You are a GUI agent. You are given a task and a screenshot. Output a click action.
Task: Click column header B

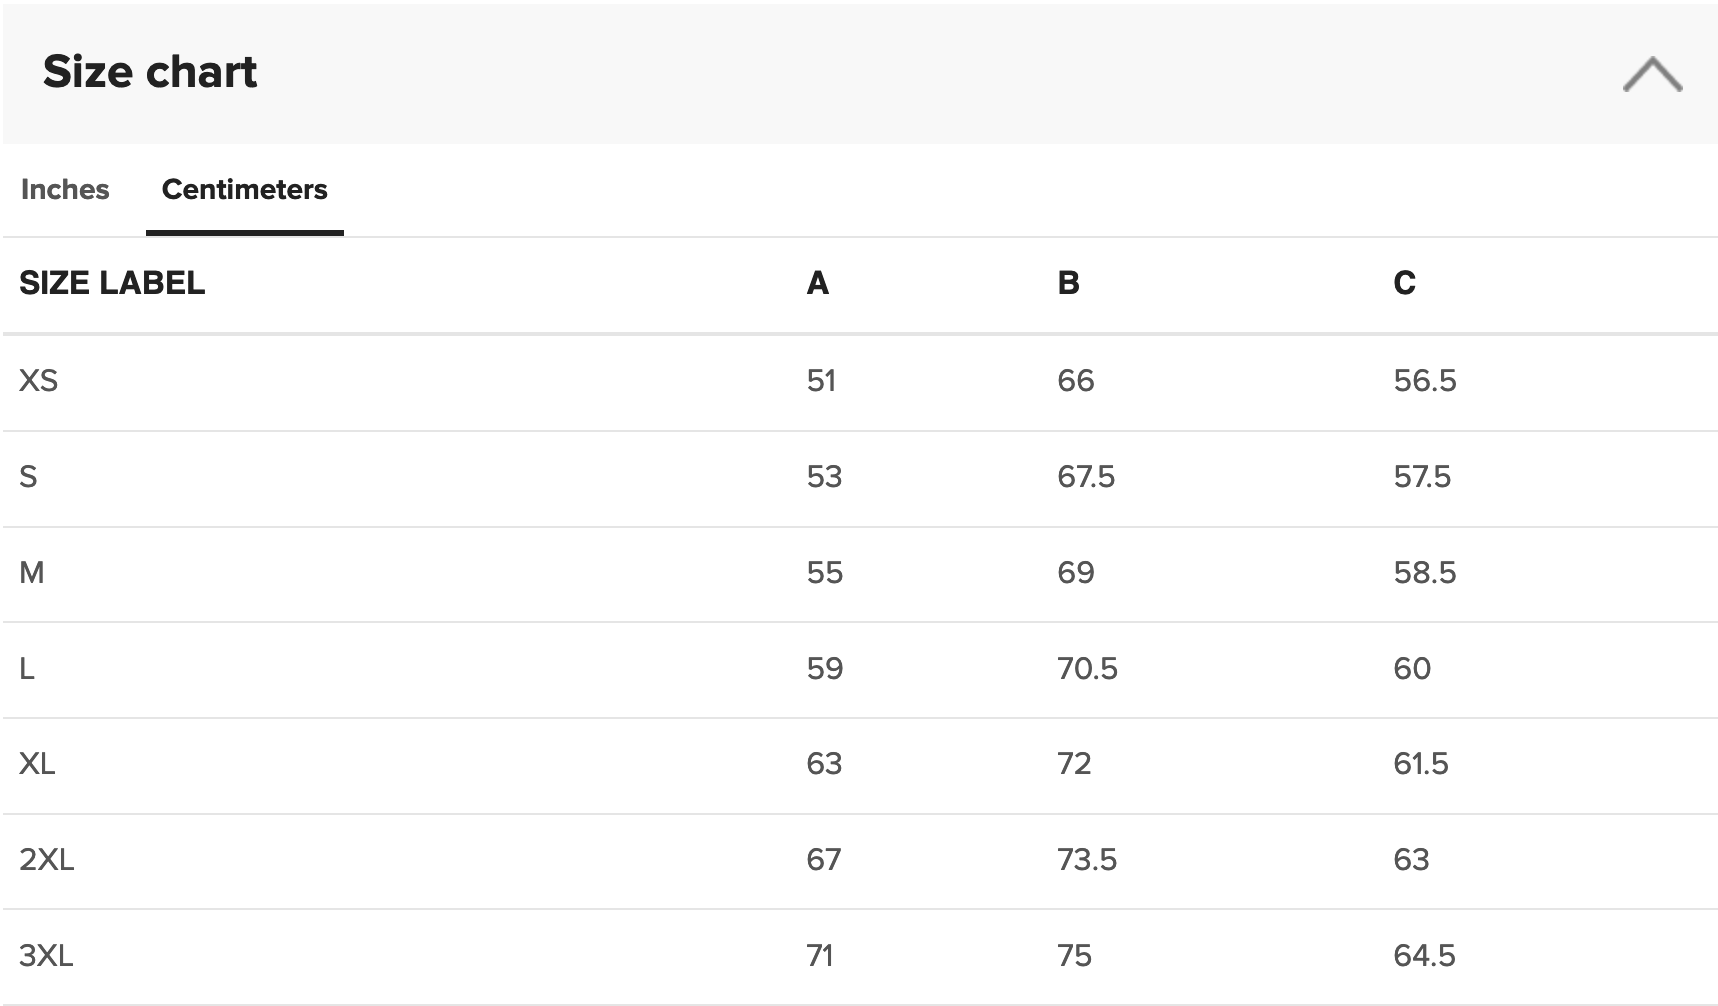click(1069, 283)
